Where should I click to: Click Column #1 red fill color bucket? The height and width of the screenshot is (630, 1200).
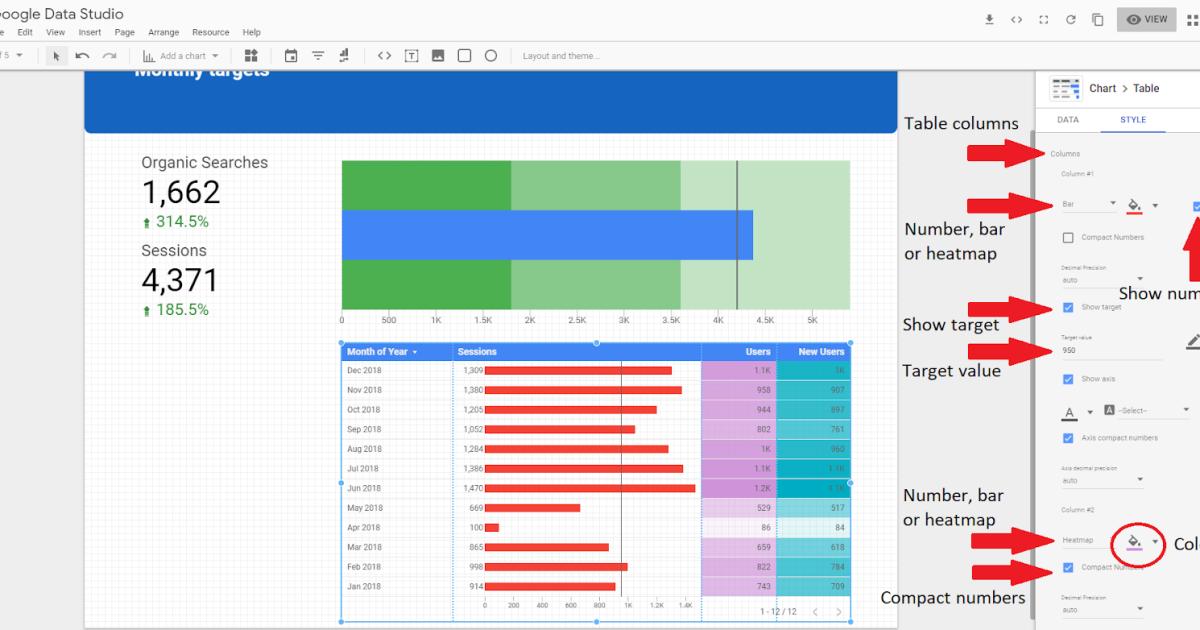[x=1134, y=205]
